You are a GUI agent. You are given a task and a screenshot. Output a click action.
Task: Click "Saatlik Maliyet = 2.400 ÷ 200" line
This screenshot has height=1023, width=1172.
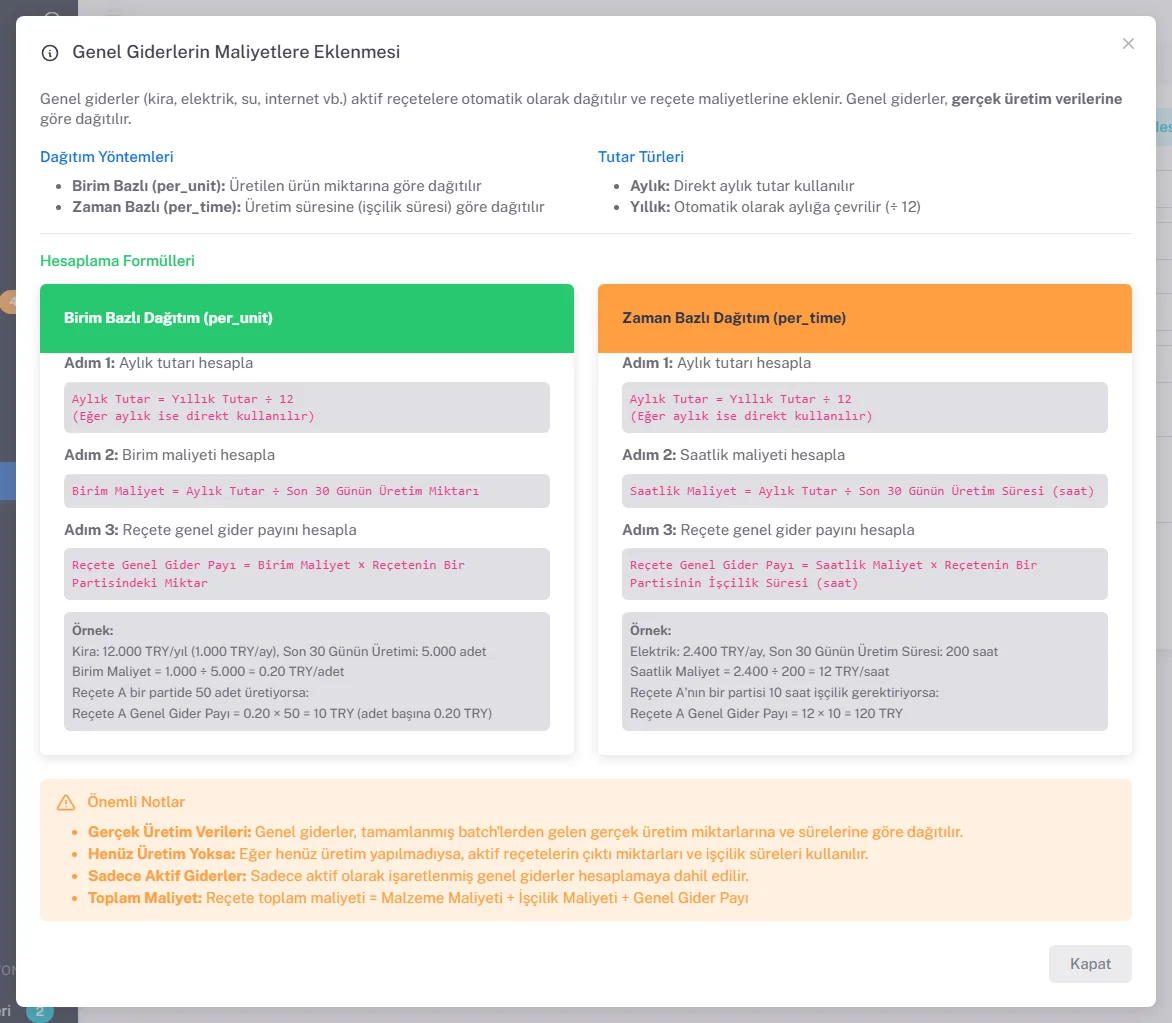(x=759, y=672)
